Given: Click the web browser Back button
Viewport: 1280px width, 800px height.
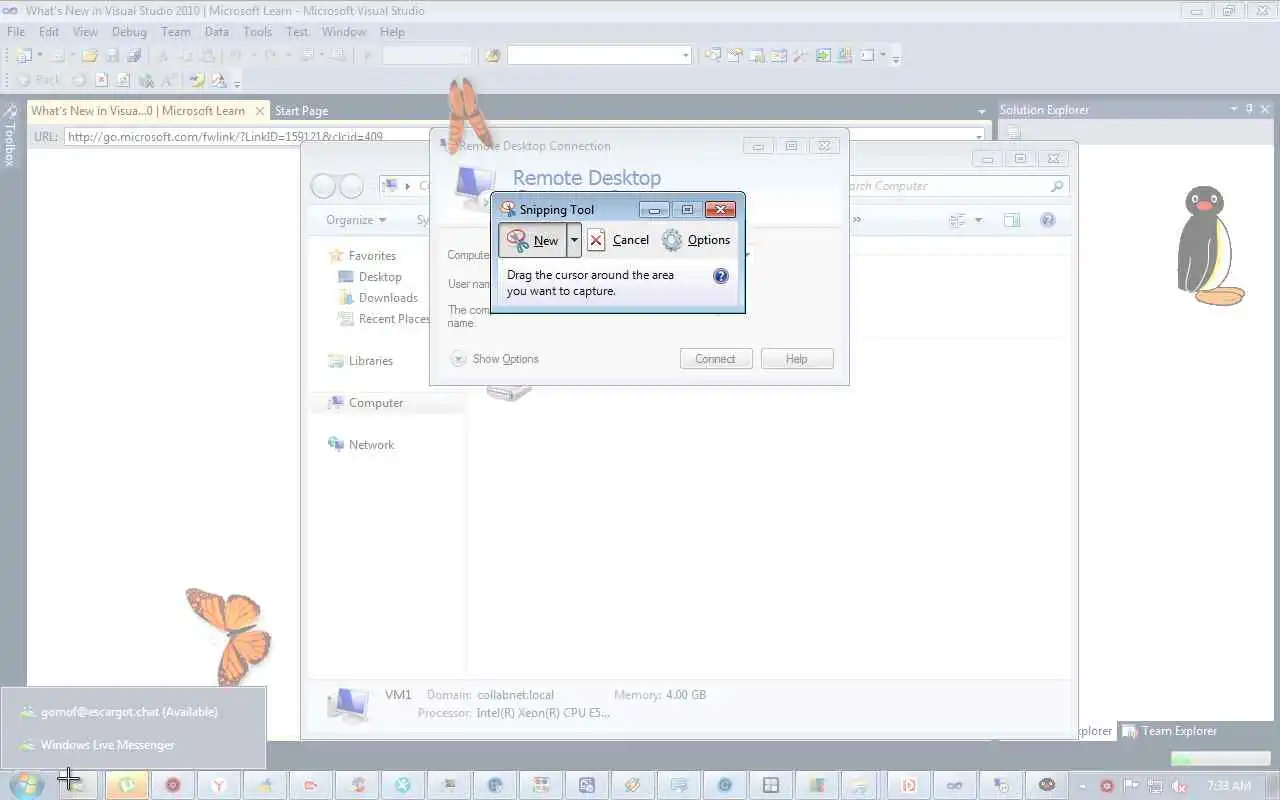Looking at the screenshot, I should (x=37, y=80).
